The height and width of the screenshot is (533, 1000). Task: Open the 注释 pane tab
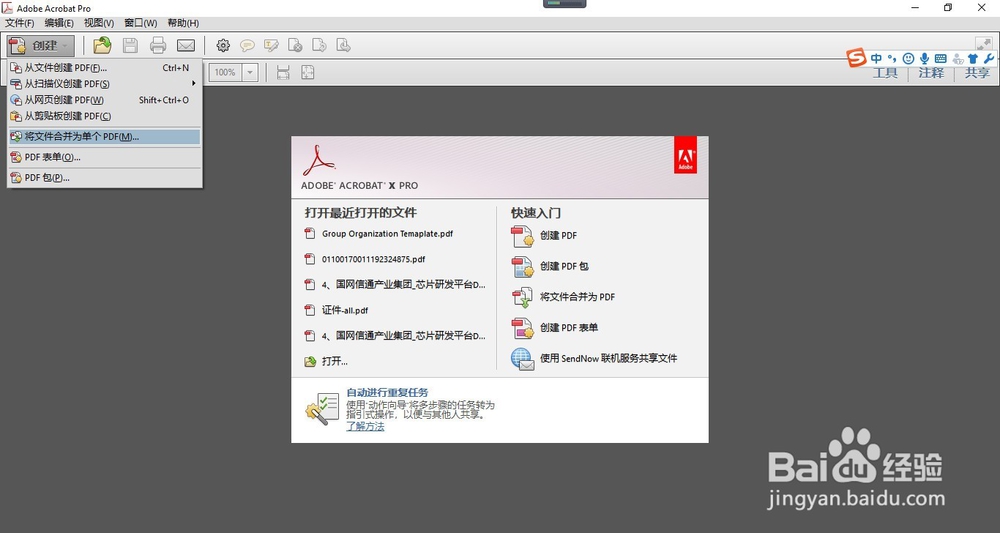click(931, 73)
